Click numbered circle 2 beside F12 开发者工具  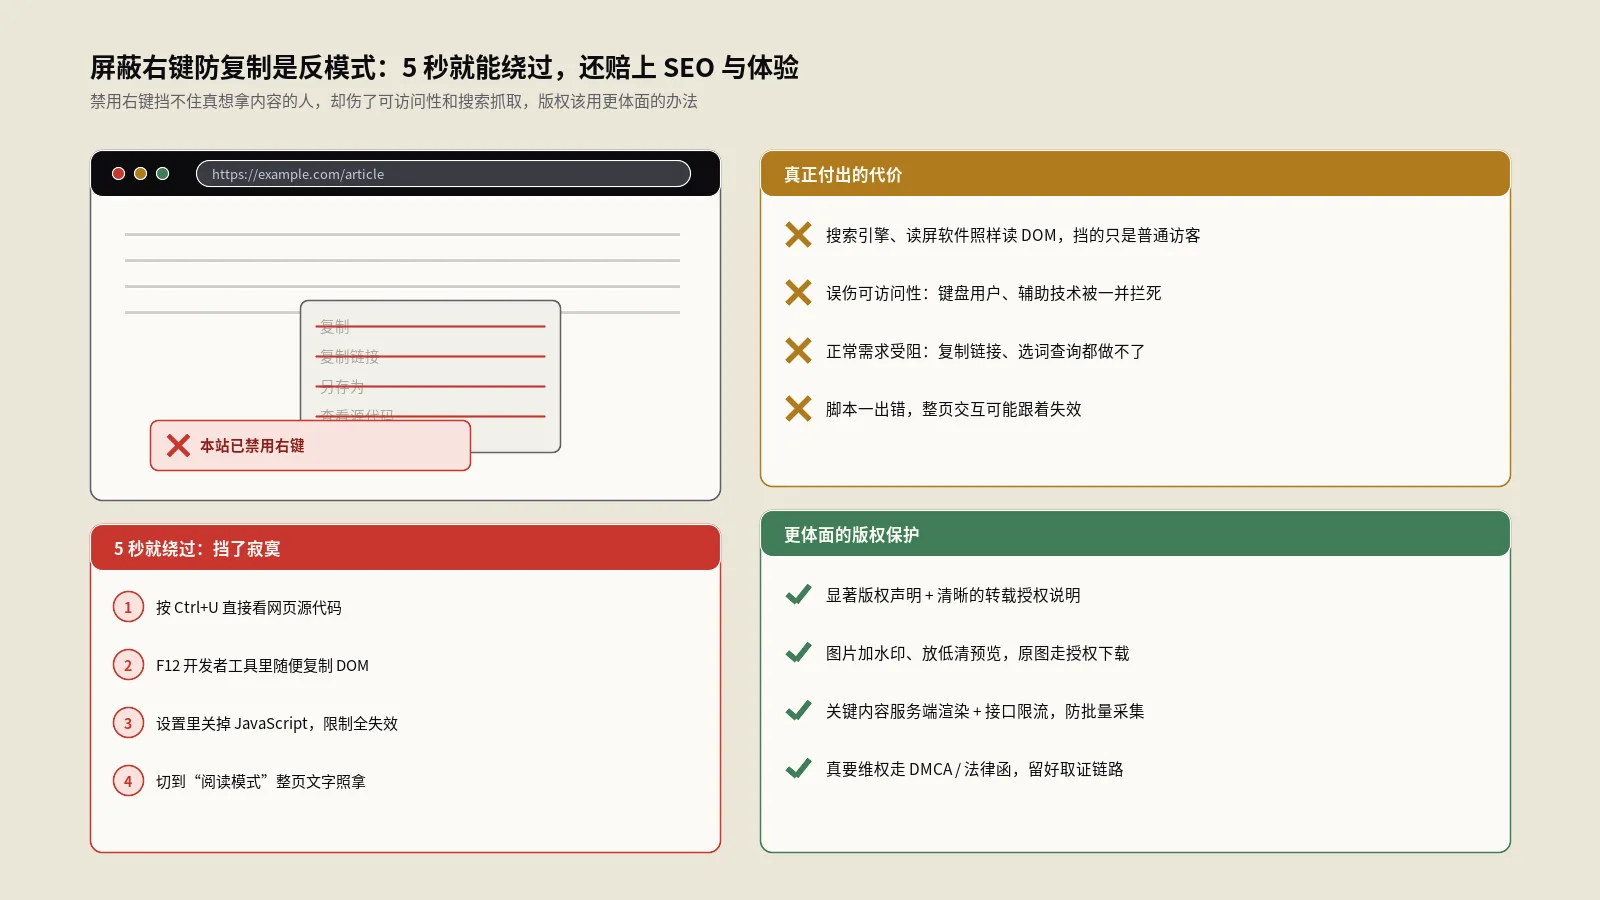click(128, 665)
